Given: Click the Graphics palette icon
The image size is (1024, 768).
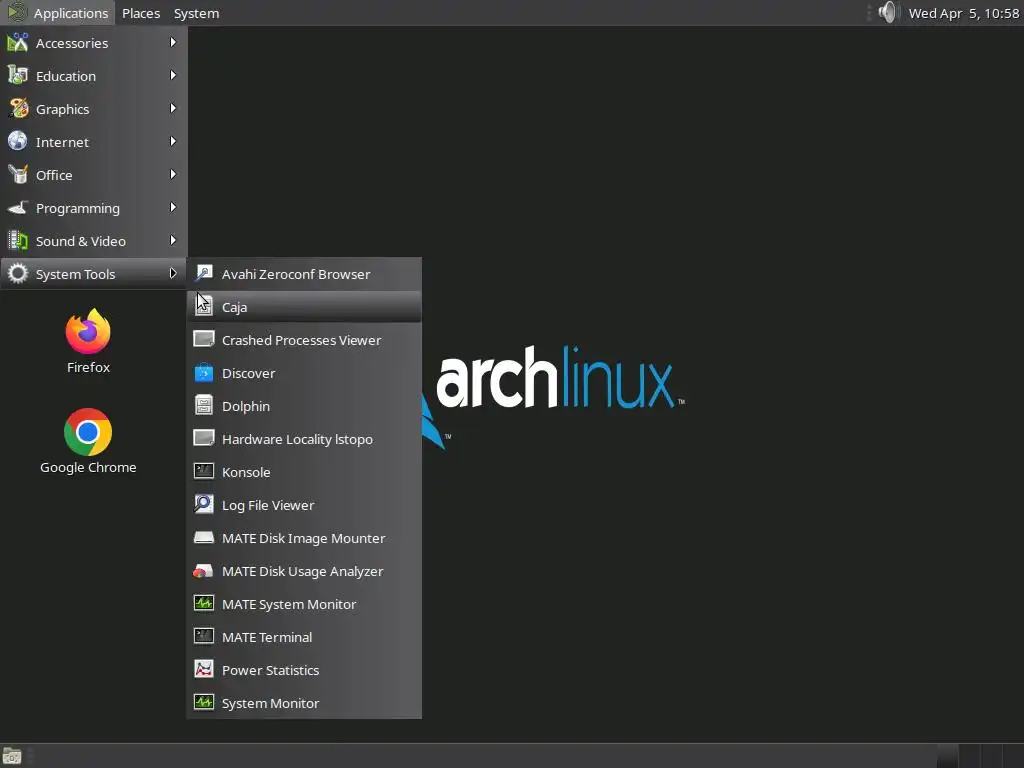Looking at the screenshot, I should [18, 109].
